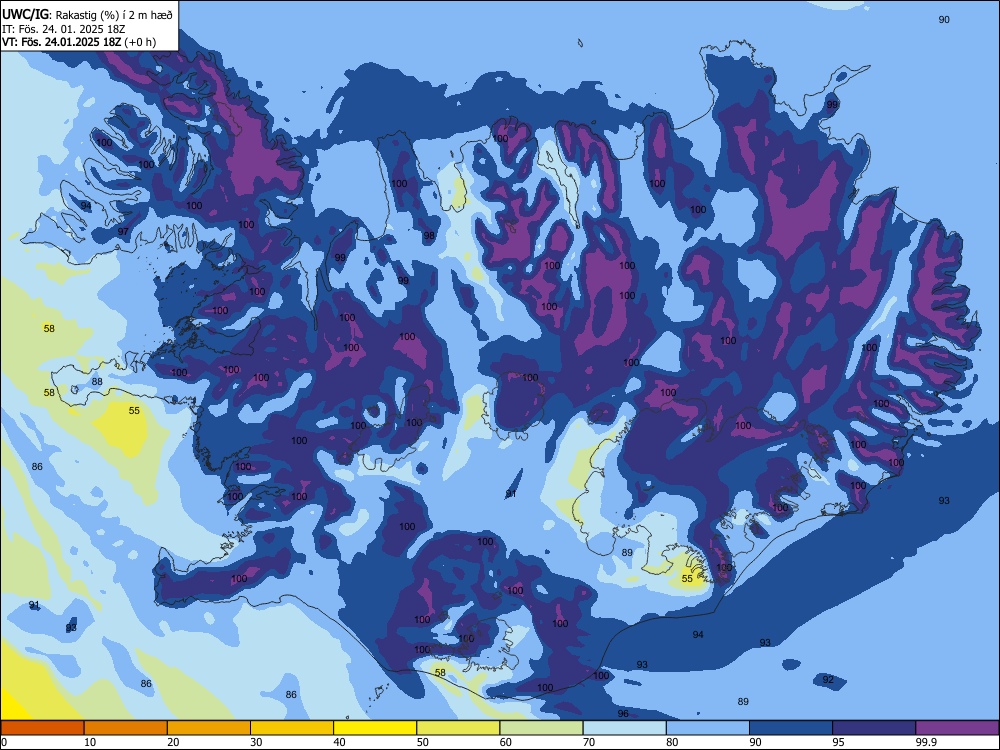Click the pale yellow 50–60 legend swatch

(x=458, y=728)
